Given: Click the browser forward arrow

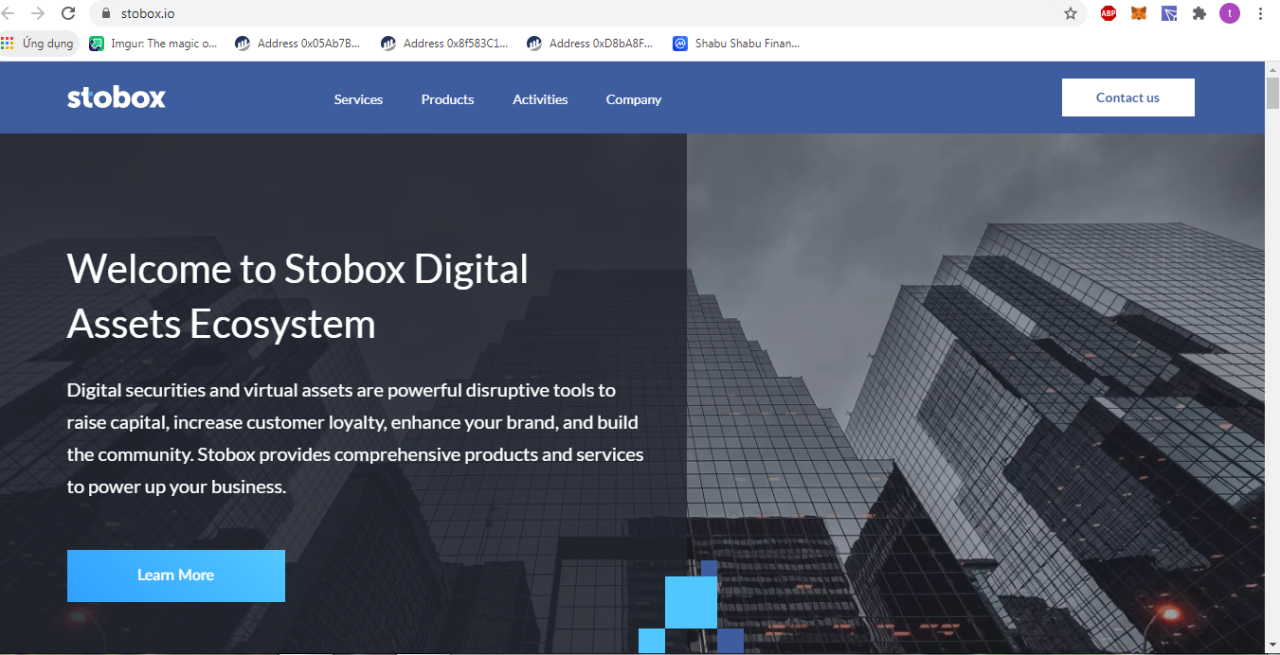Looking at the screenshot, I should coord(38,13).
